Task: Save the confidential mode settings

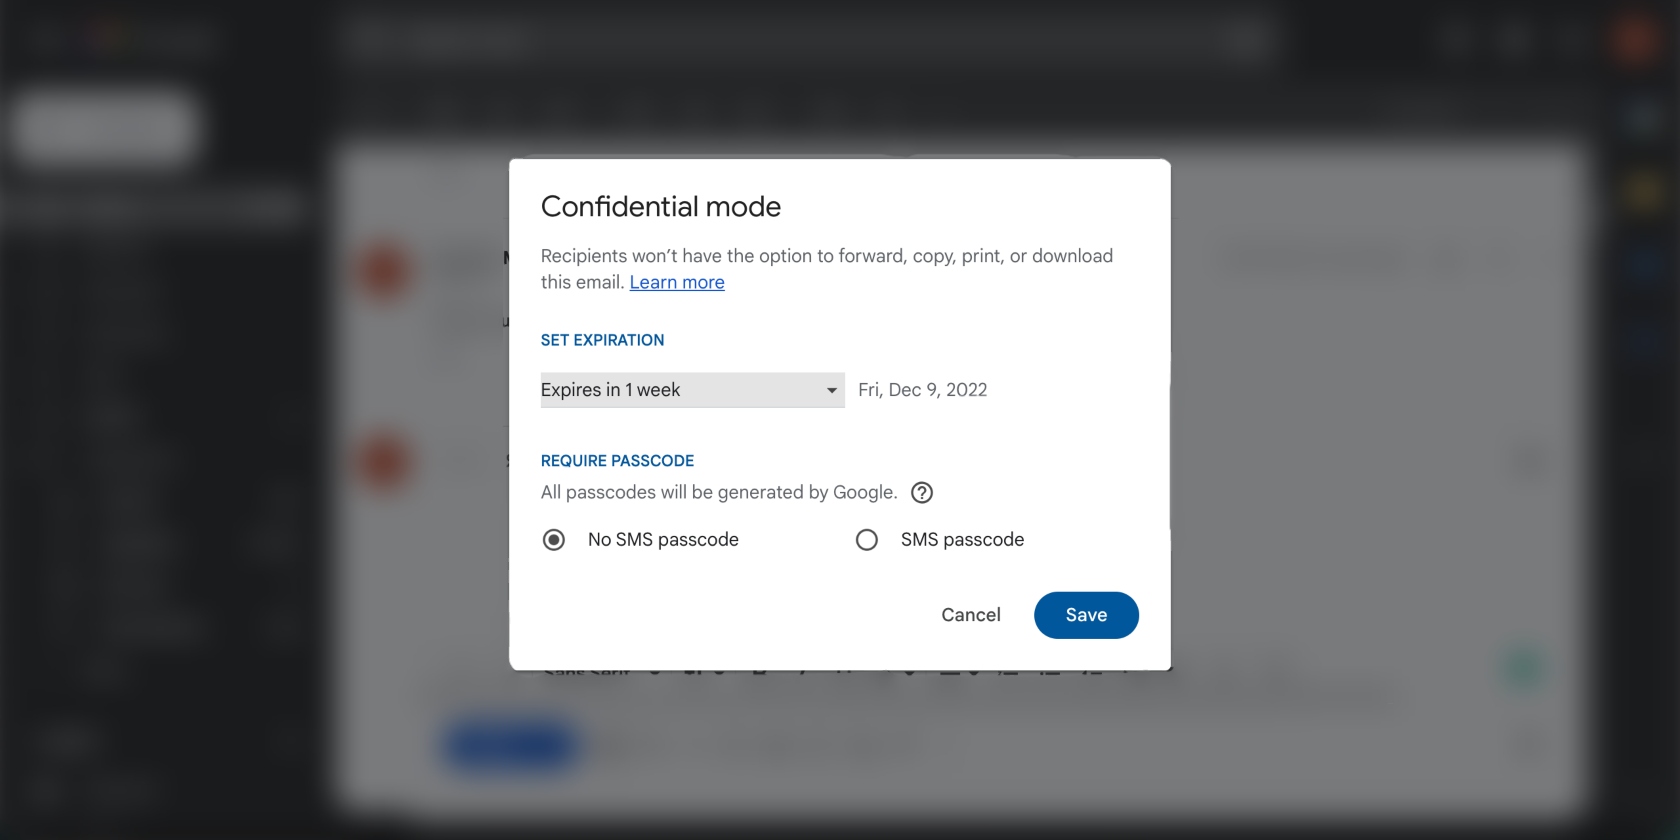Action: pos(1086,615)
